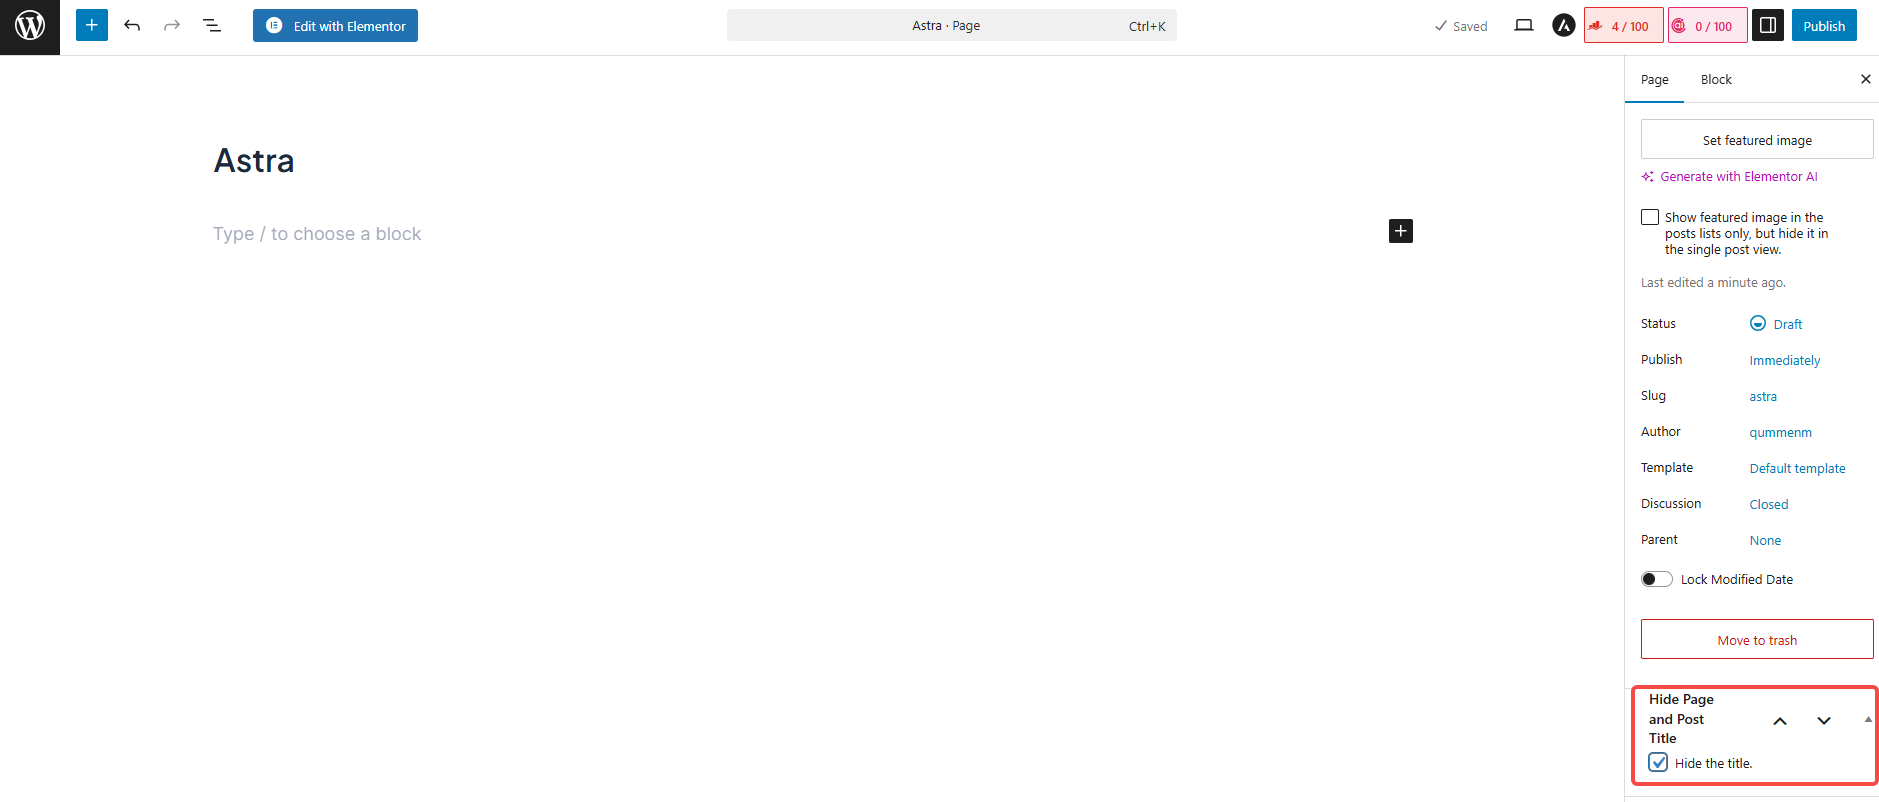Open the 4 / 100 SEO score panel
The width and height of the screenshot is (1879, 802).
pyautogui.click(x=1623, y=26)
